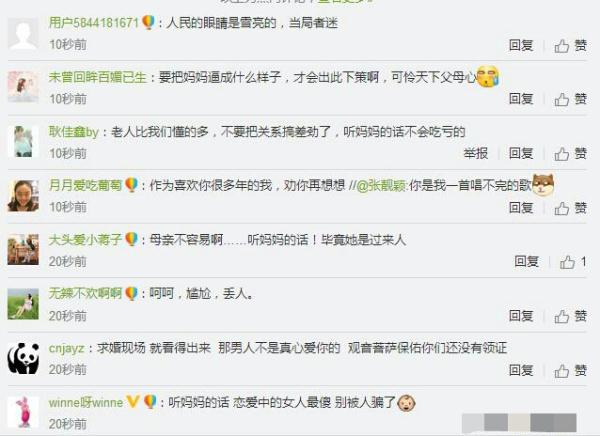The image size is (600, 436).
Task: Click the like icon on 无辣不欢啊啊's comment
Action: tap(571, 316)
